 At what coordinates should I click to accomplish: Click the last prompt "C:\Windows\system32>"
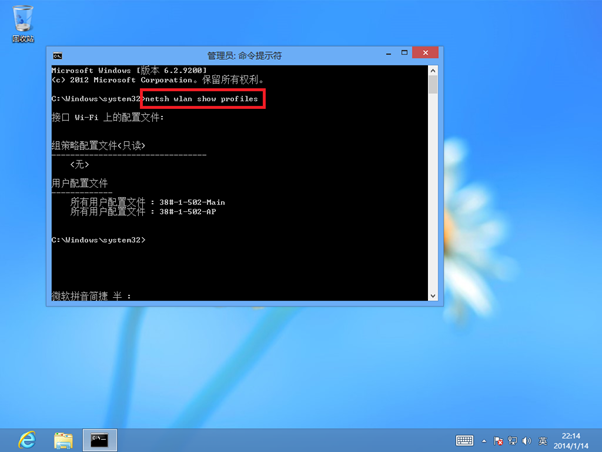coord(99,240)
